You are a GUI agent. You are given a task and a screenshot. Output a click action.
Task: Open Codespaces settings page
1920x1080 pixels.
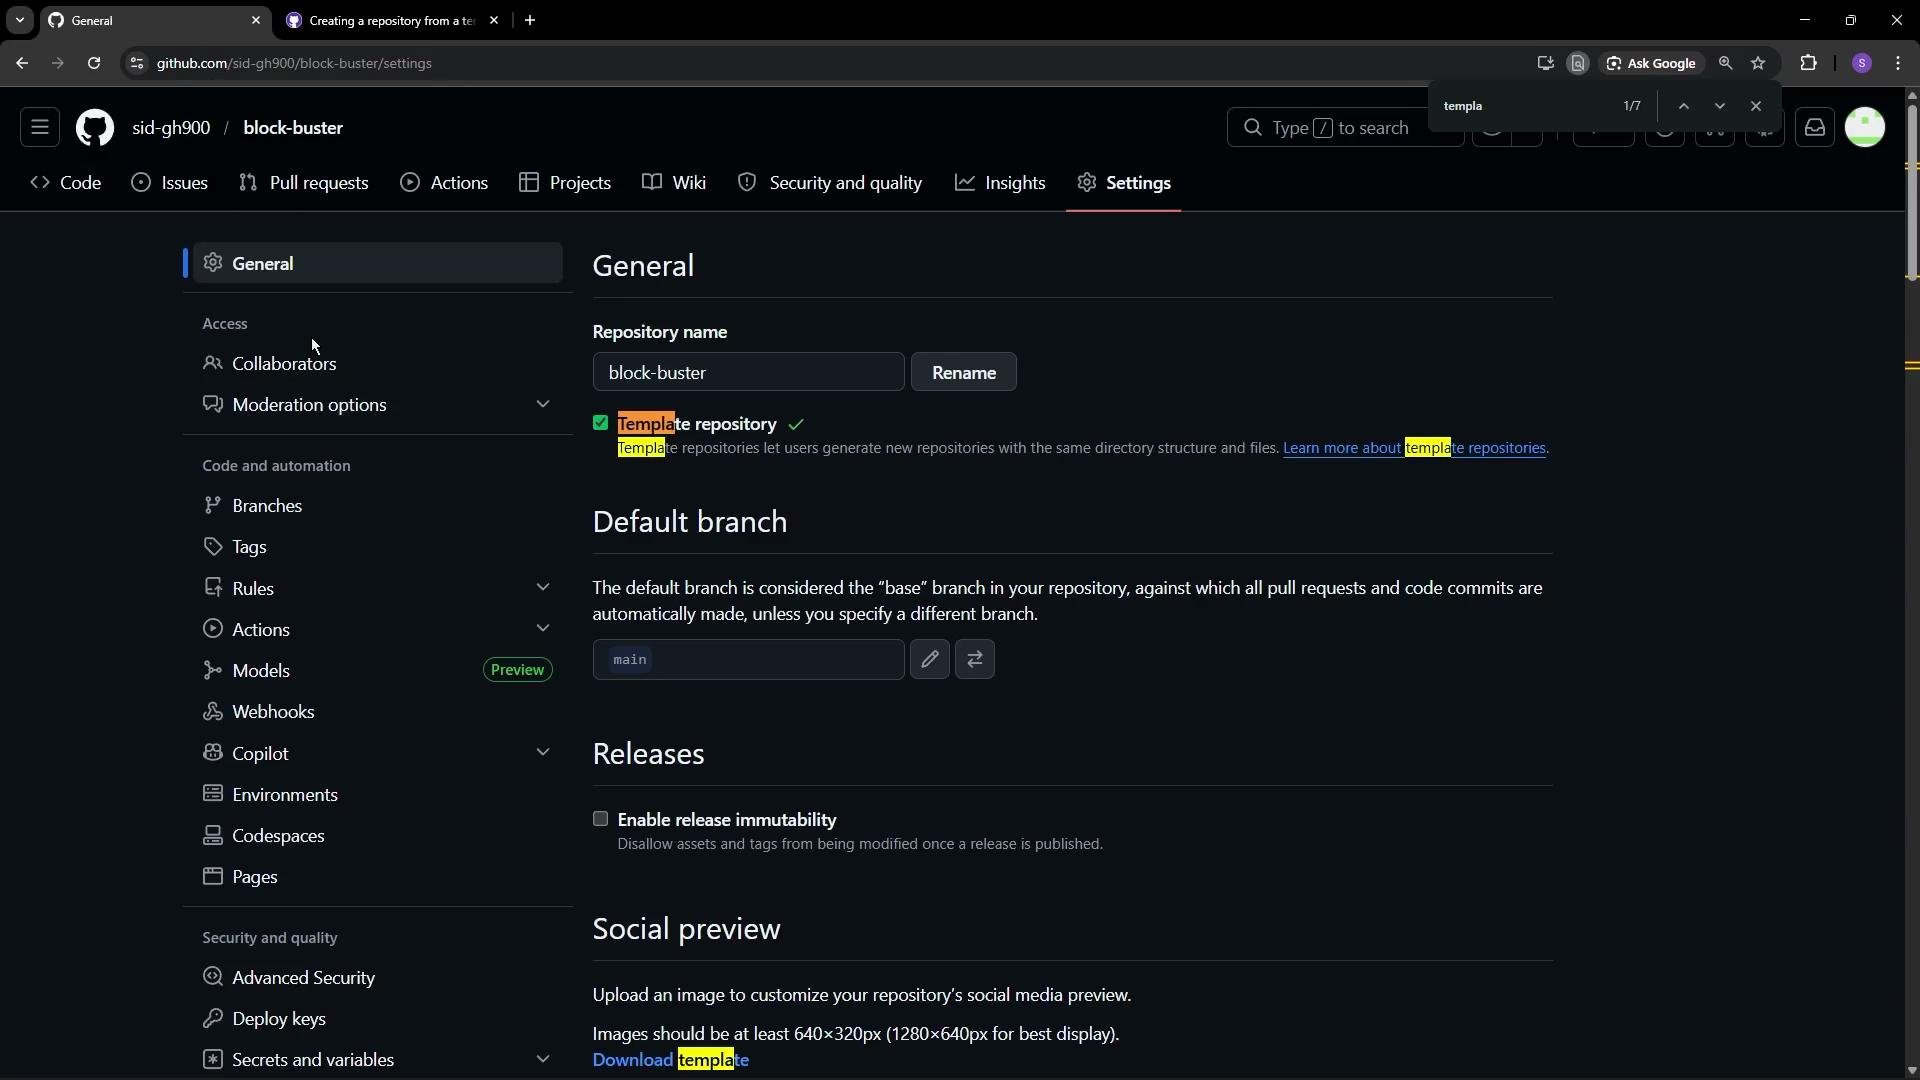click(x=377, y=835)
